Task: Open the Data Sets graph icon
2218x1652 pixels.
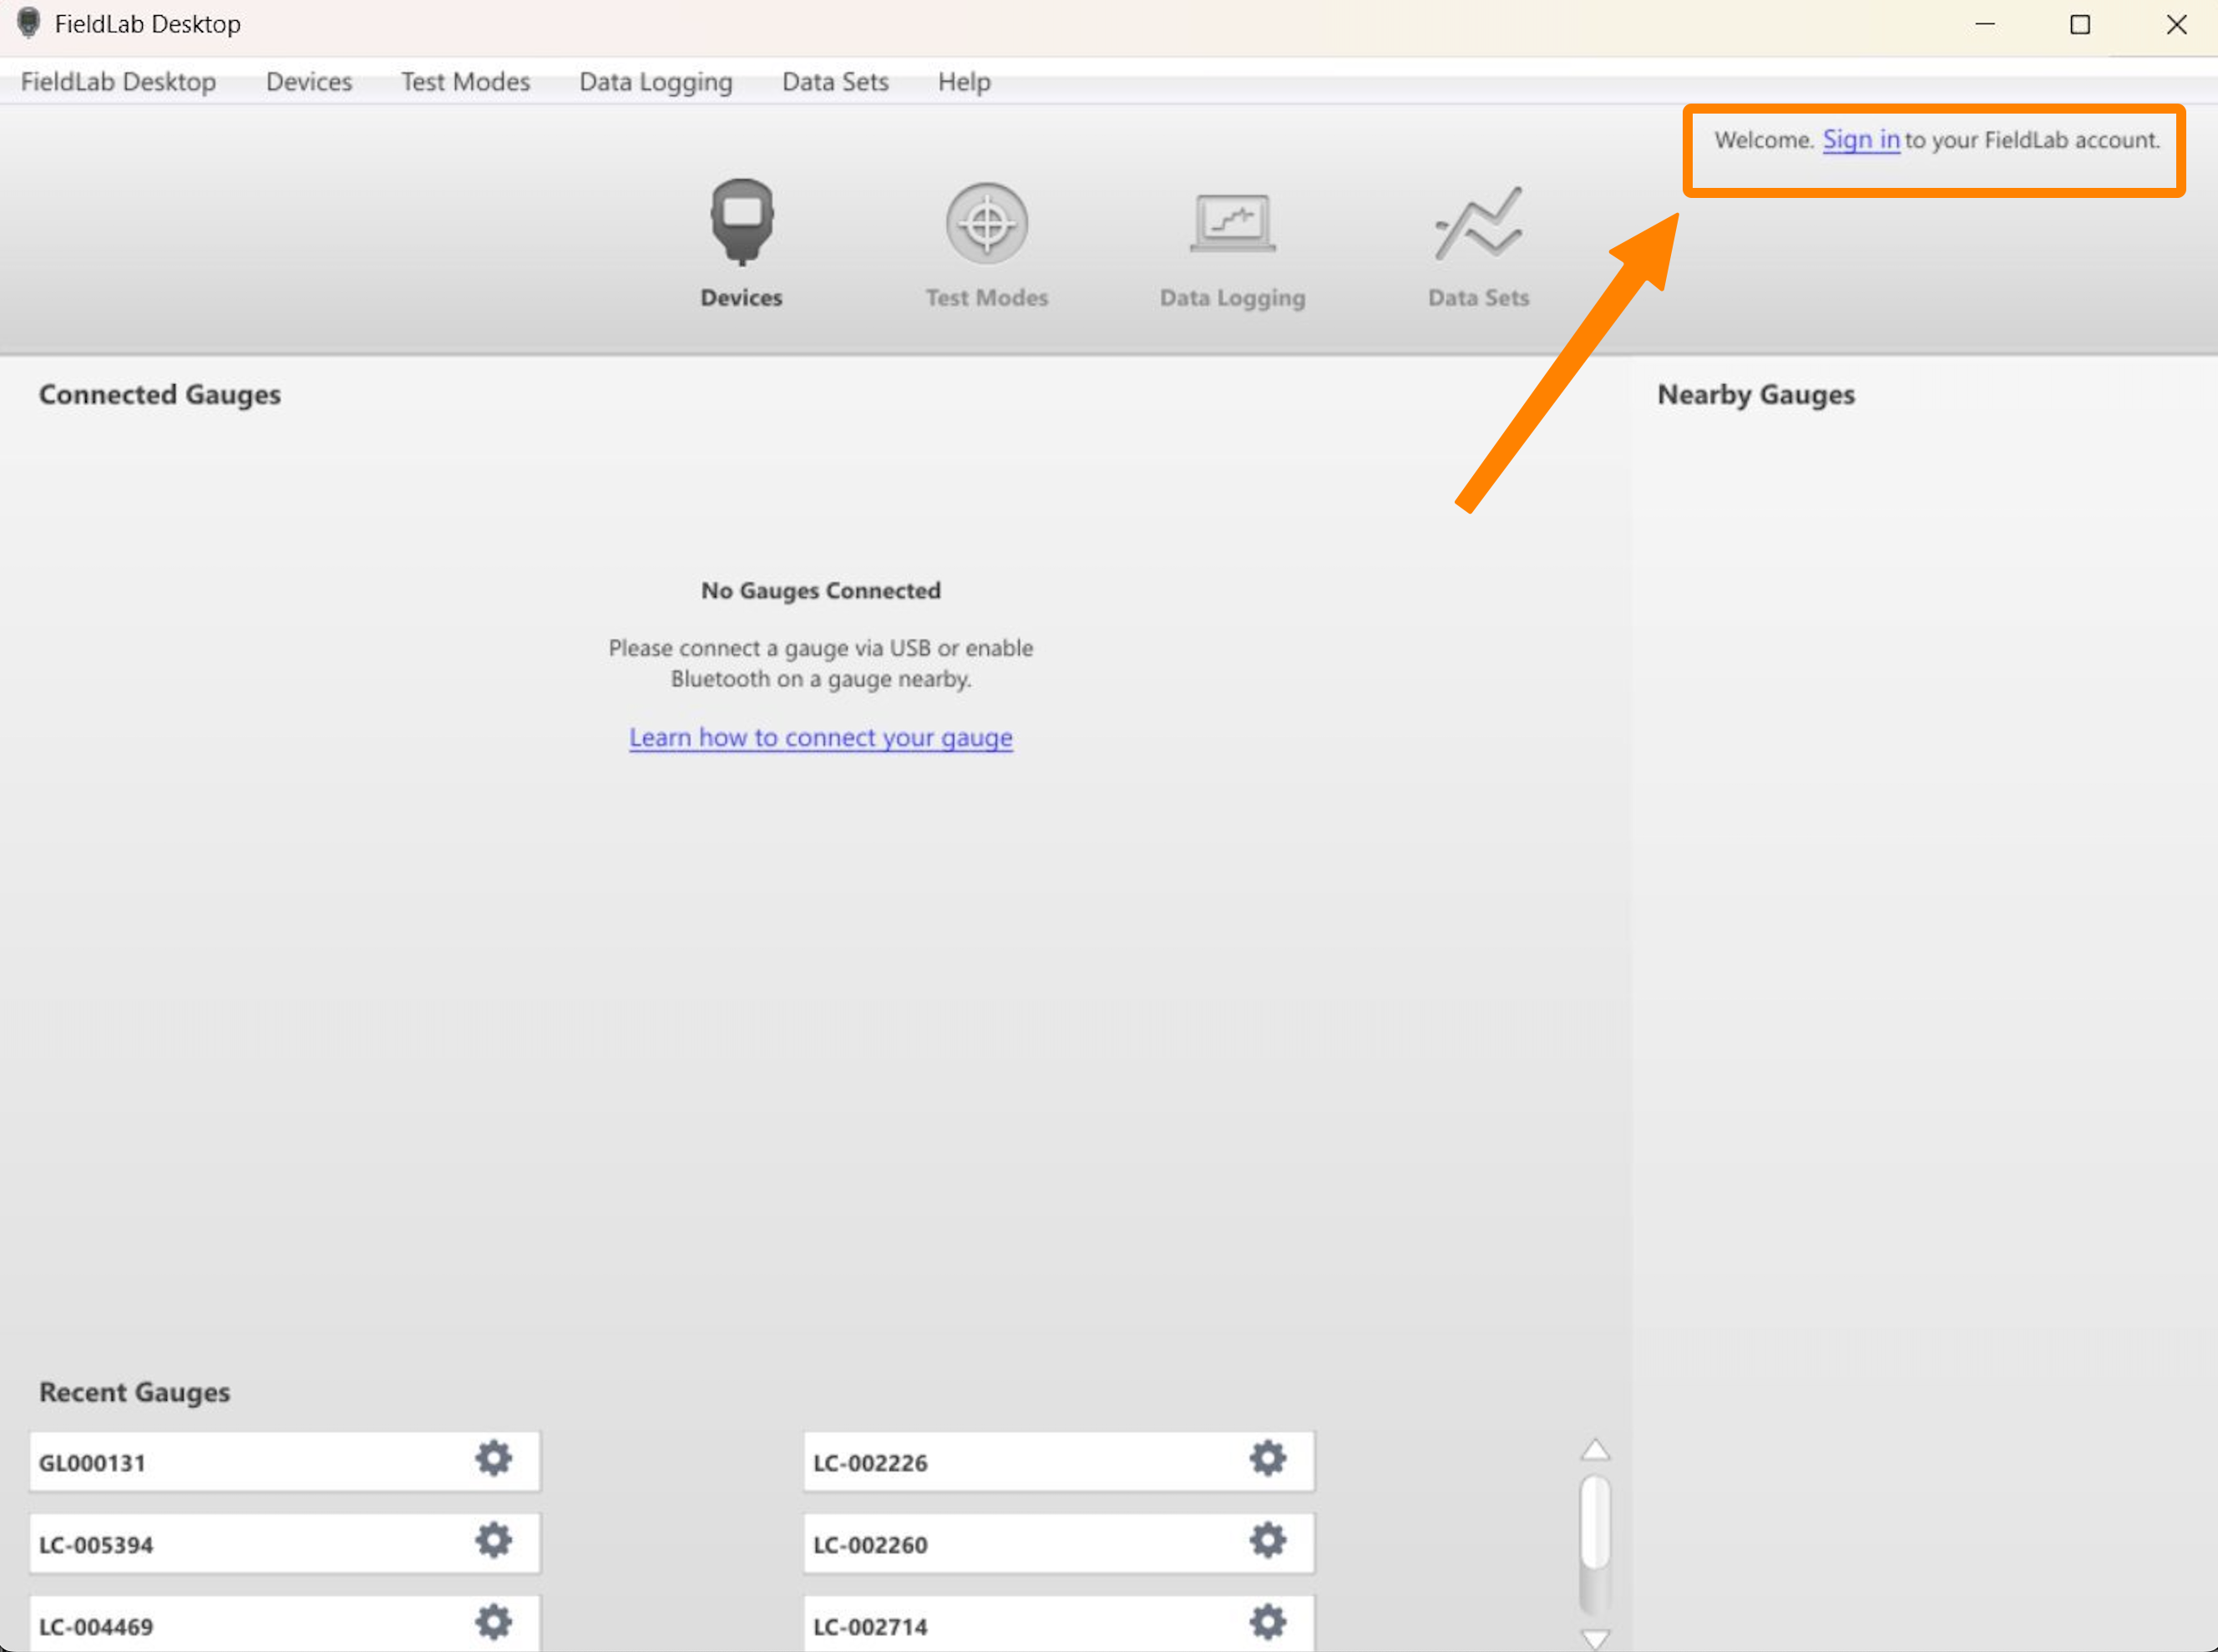Action: [x=1478, y=223]
